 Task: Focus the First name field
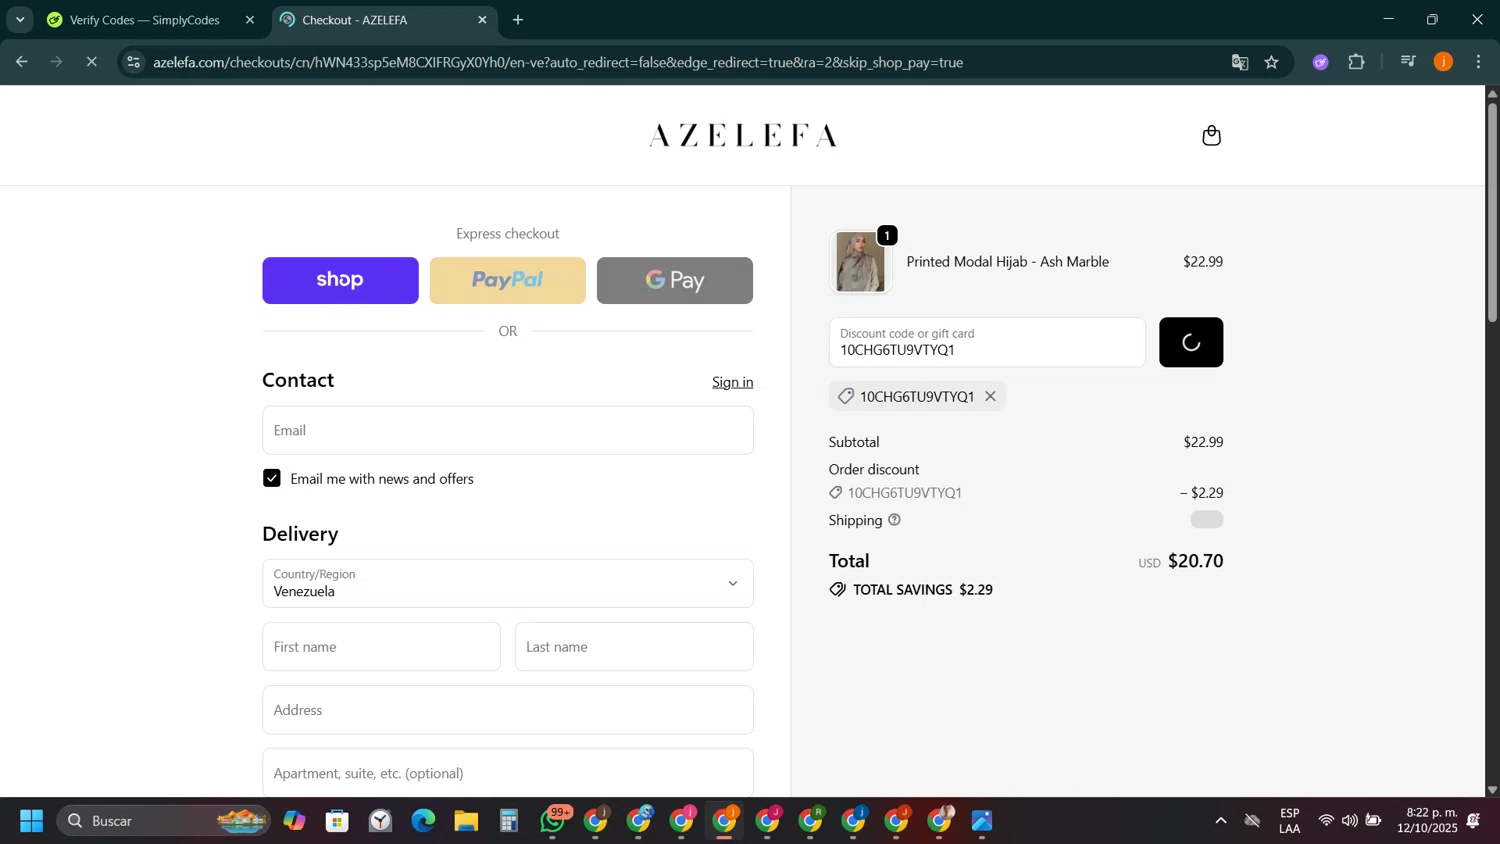(381, 647)
